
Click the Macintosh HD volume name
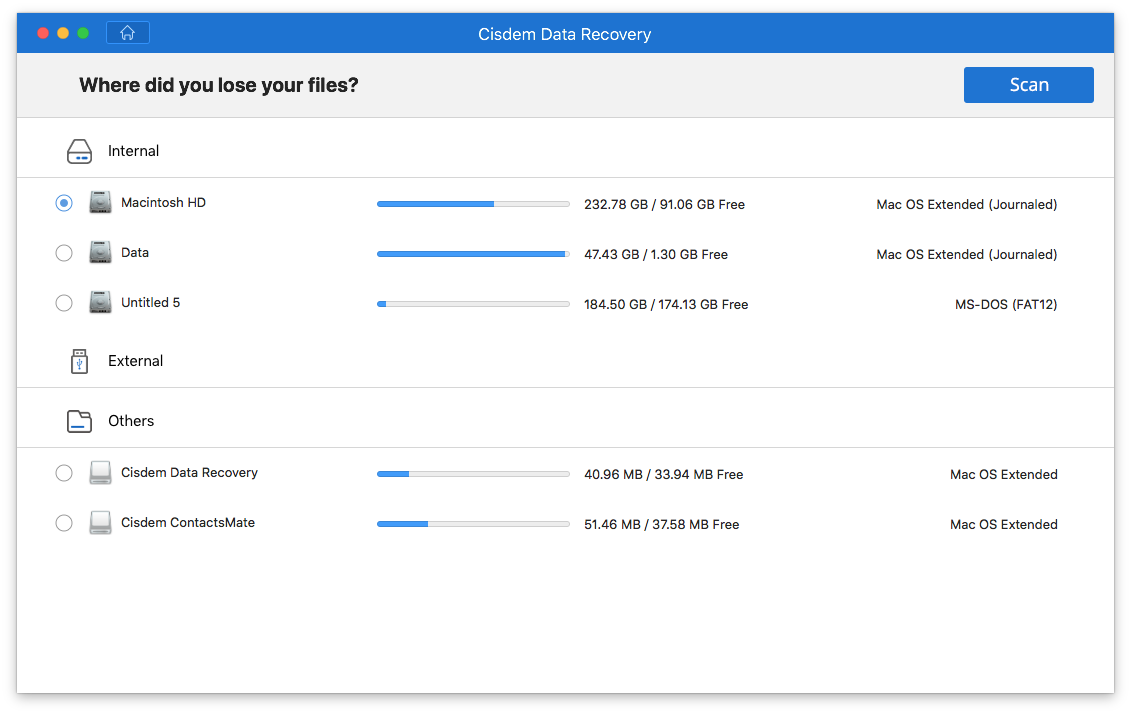(164, 203)
